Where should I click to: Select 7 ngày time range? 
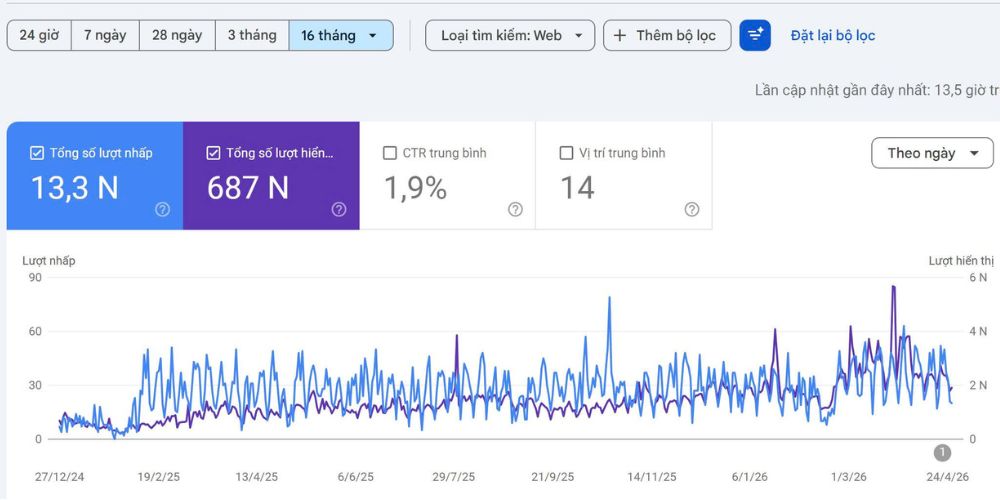105,35
